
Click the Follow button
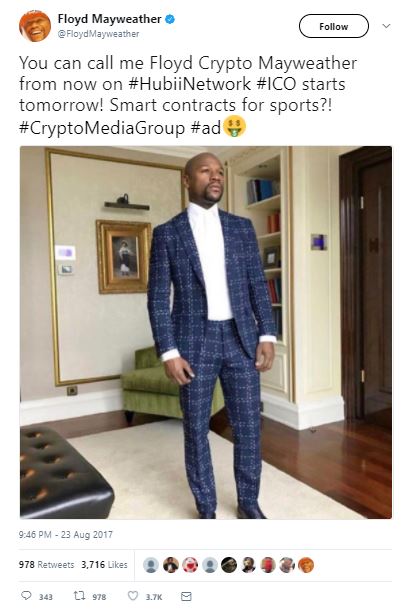click(333, 26)
